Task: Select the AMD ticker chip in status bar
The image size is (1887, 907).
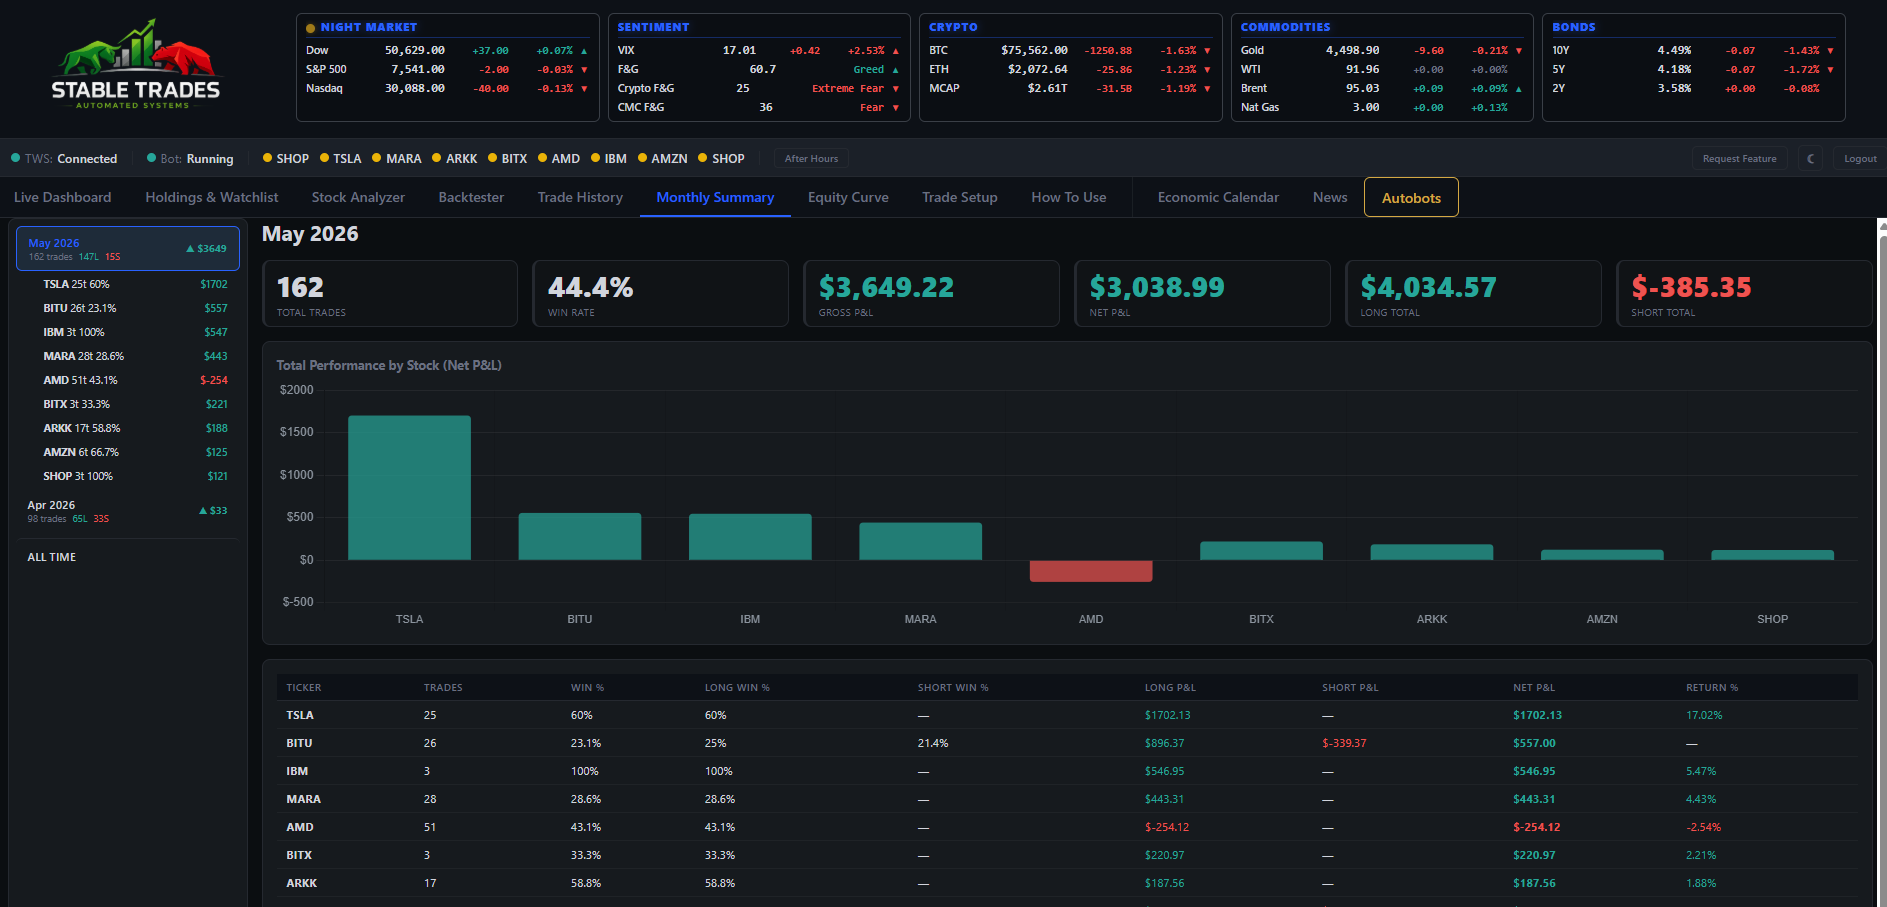Action: [x=559, y=158]
